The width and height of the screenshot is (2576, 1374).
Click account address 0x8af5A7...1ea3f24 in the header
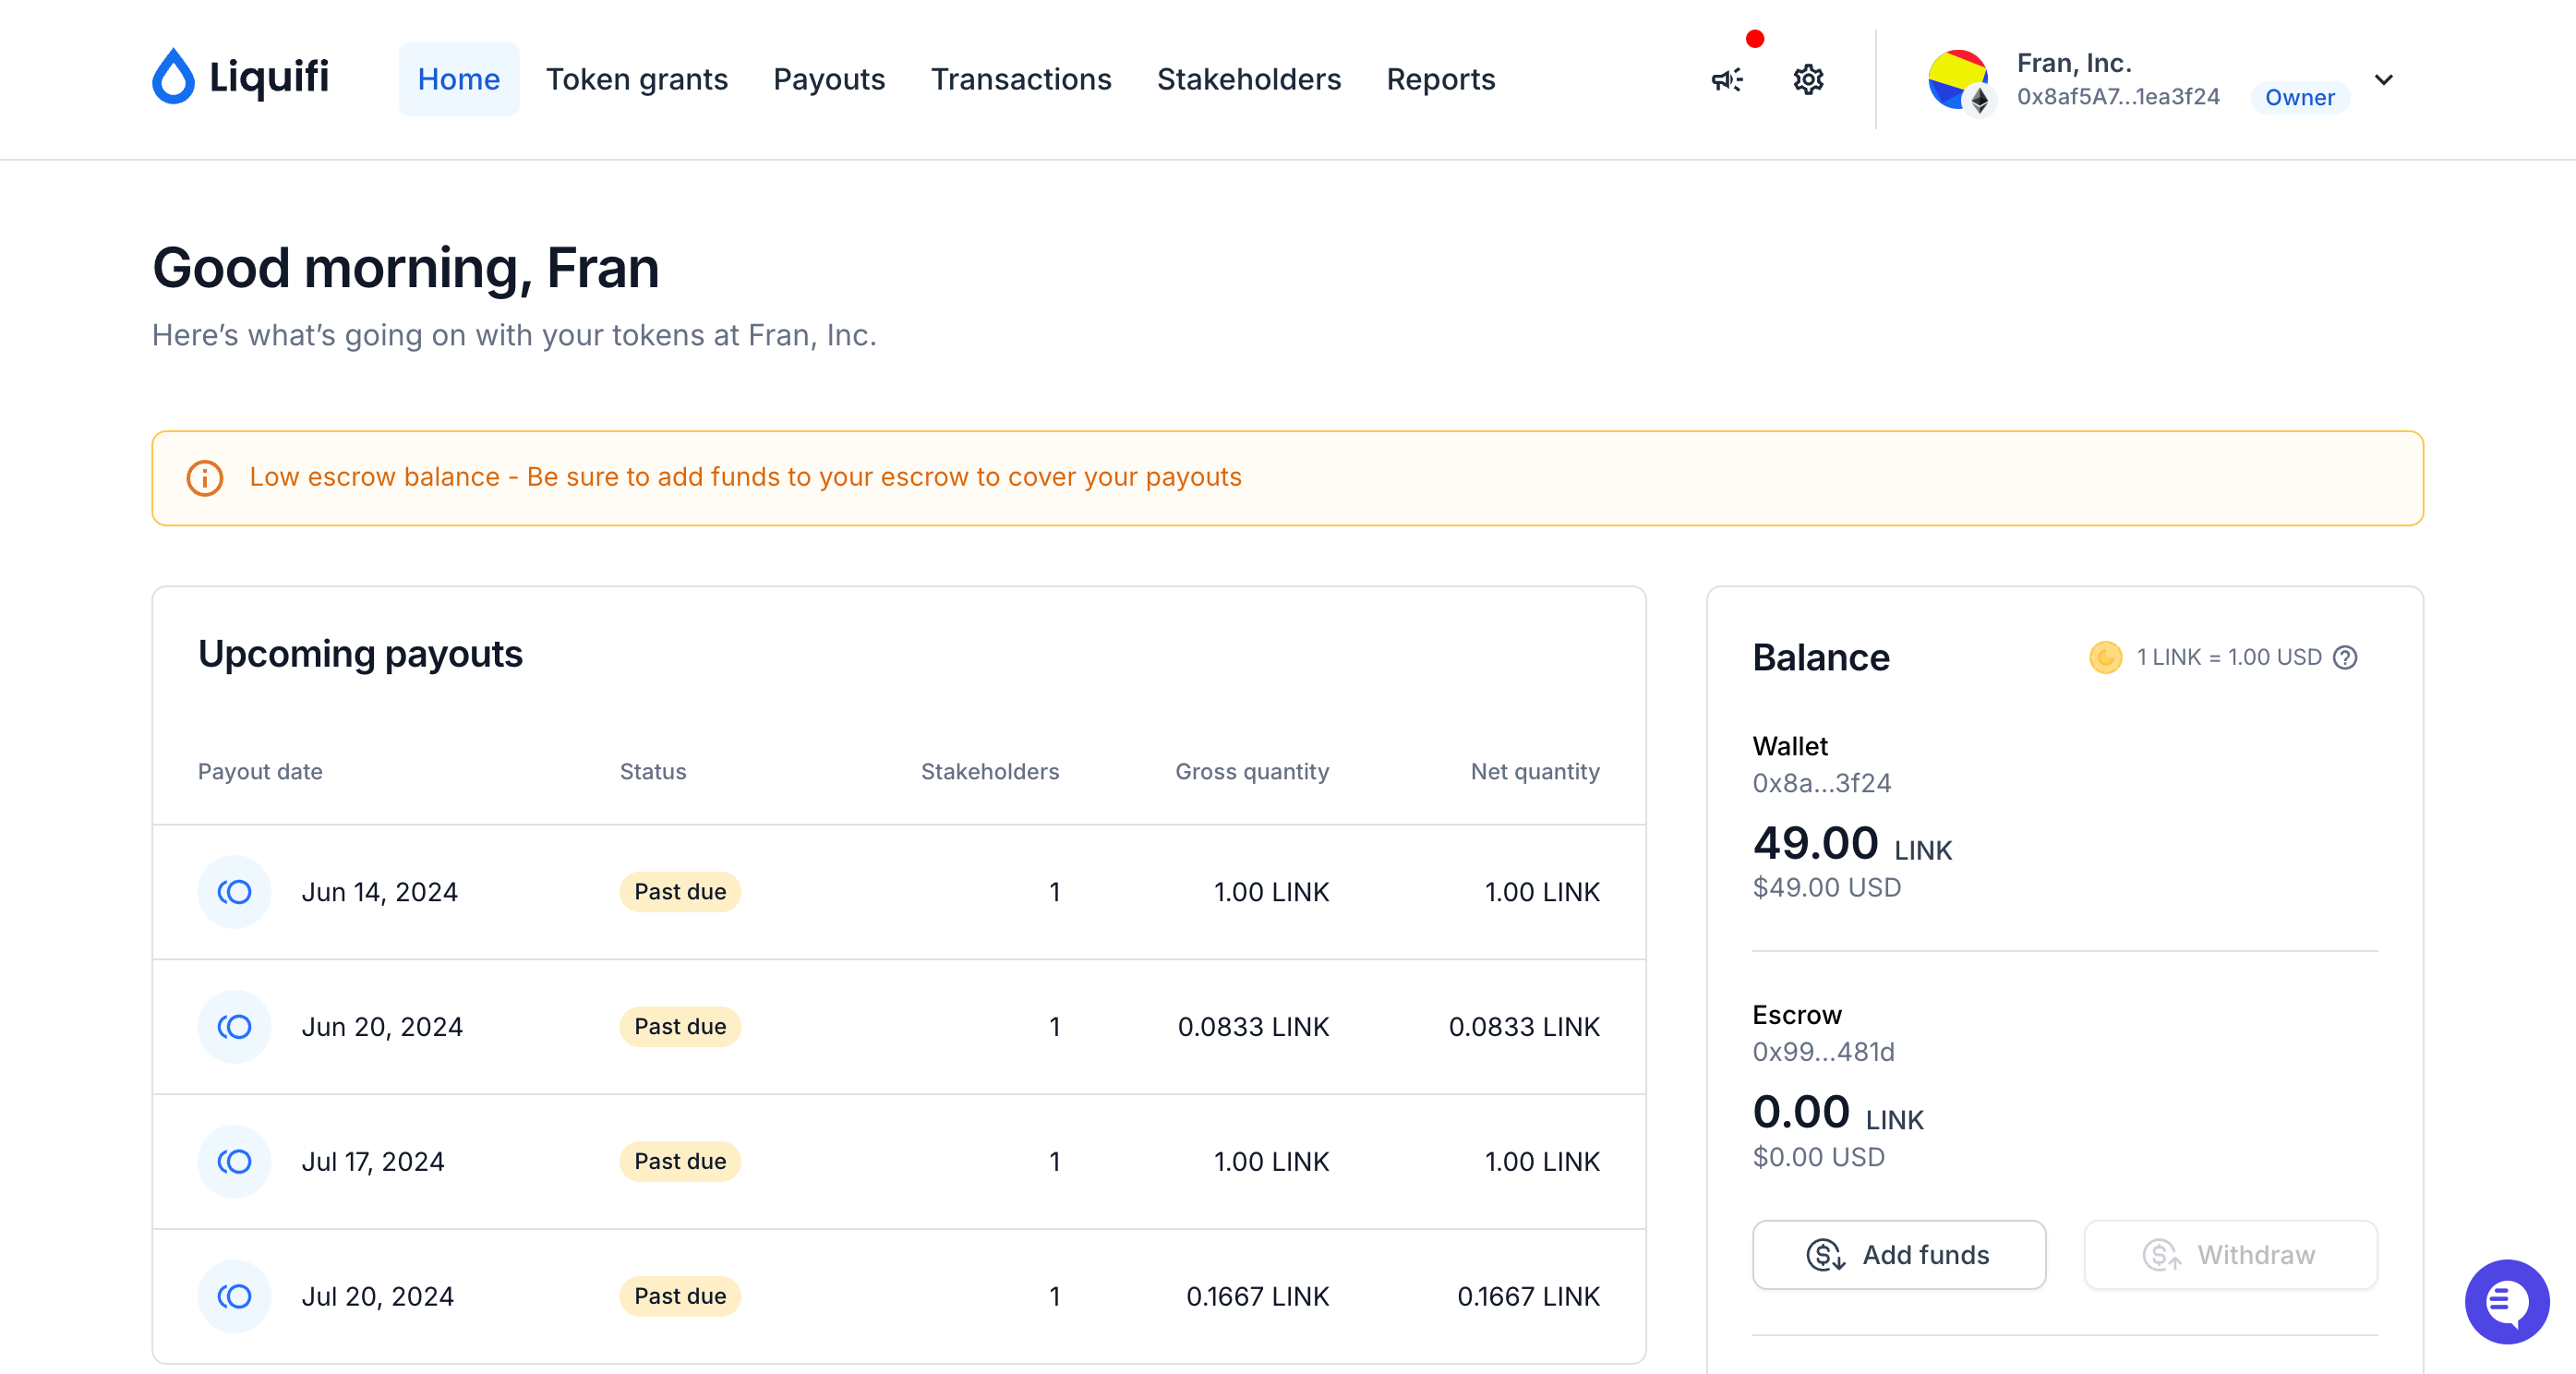2118,96
